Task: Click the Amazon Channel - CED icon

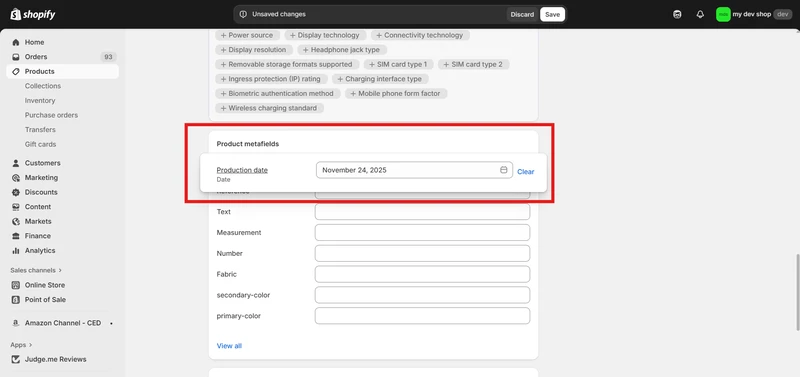Action: pyautogui.click(x=16, y=323)
